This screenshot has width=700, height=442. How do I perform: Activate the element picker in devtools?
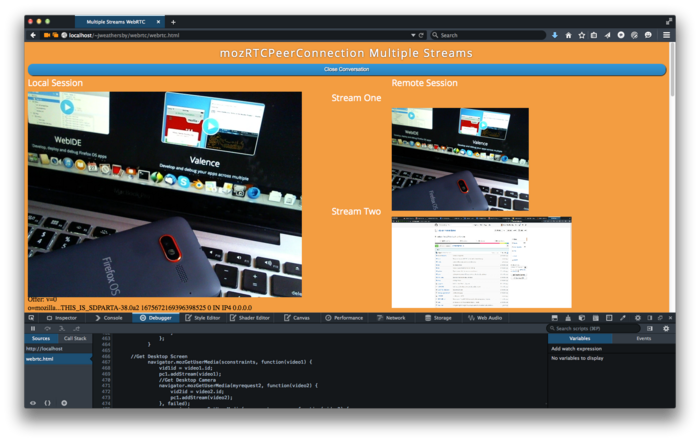31,318
